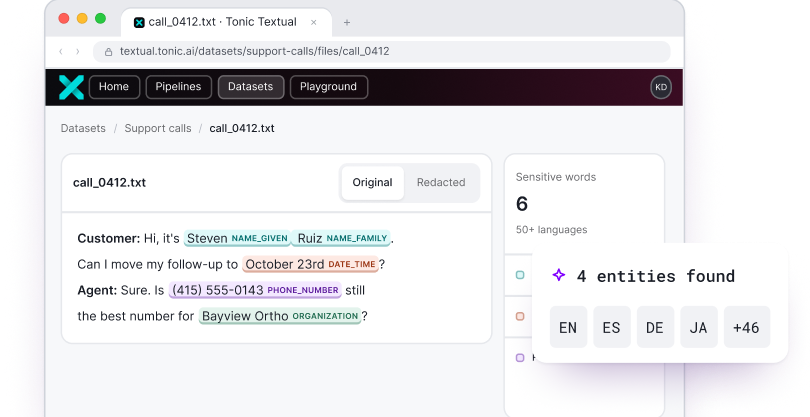Click the address bar URL field

(x=382, y=52)
